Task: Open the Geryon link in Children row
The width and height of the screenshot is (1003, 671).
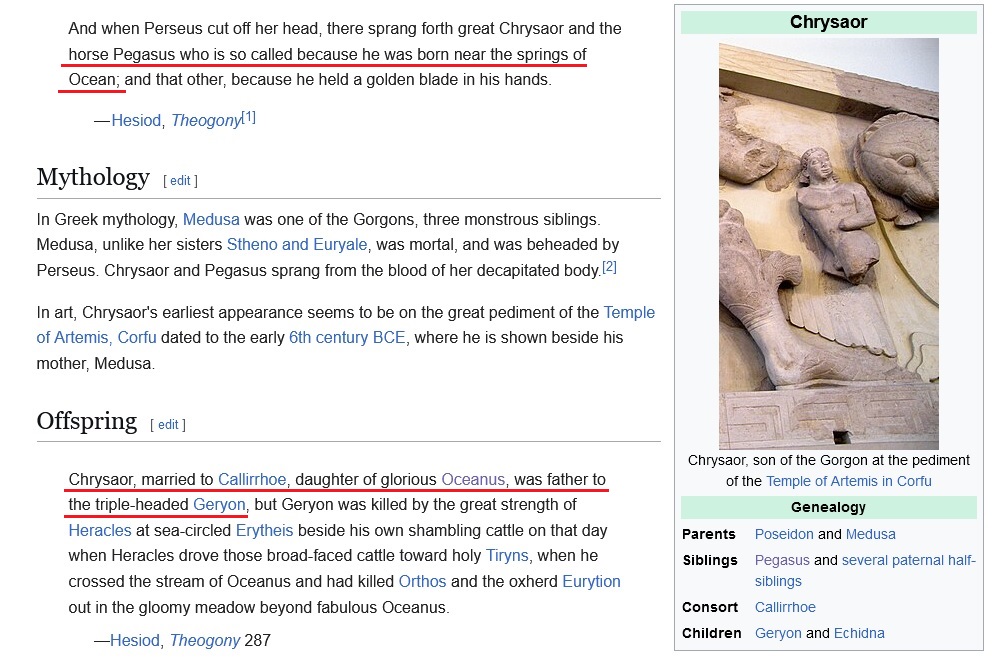Action: click(x=778, y=633)
